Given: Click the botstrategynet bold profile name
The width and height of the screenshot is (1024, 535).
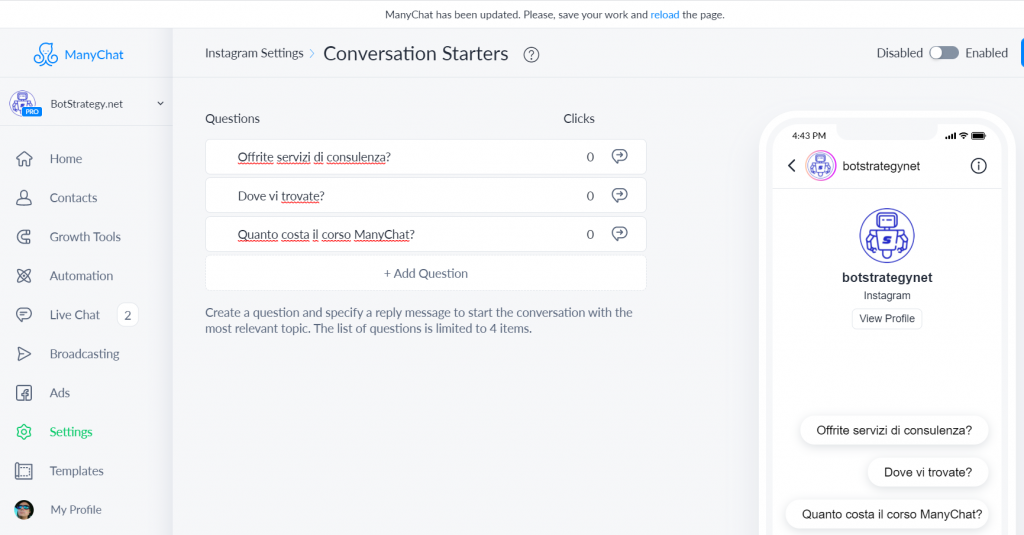Looking at the screenshot, I should [887, 278].
